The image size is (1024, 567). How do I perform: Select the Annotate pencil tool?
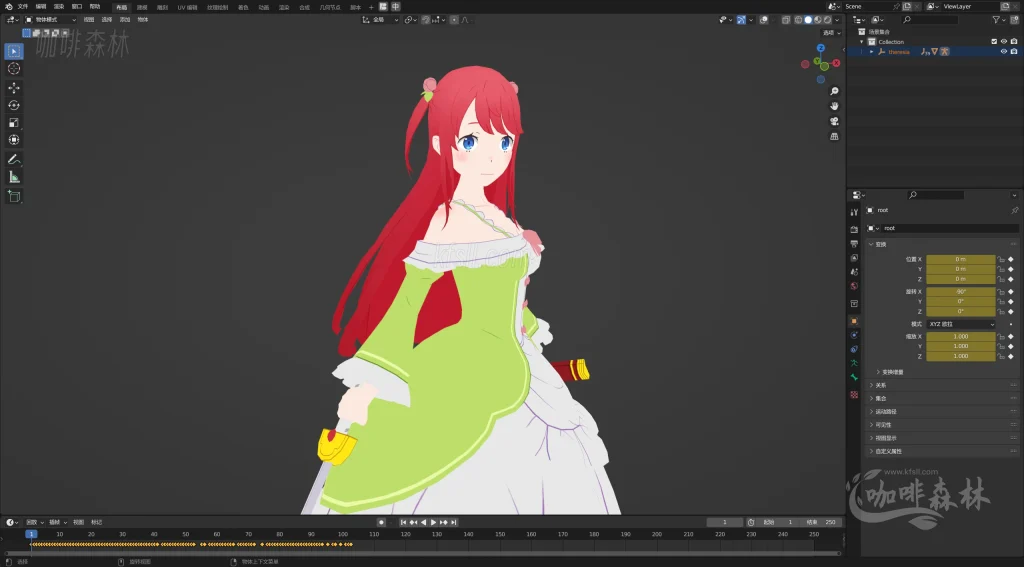tap(14, 159)
